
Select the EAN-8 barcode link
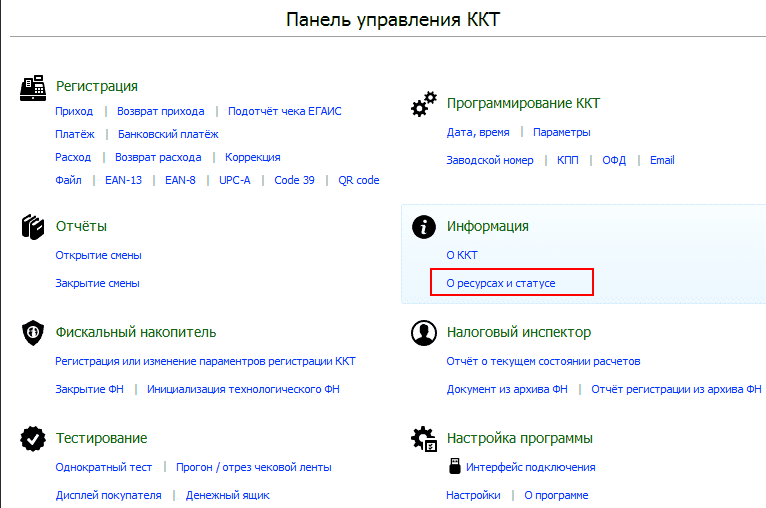[180, 180]
